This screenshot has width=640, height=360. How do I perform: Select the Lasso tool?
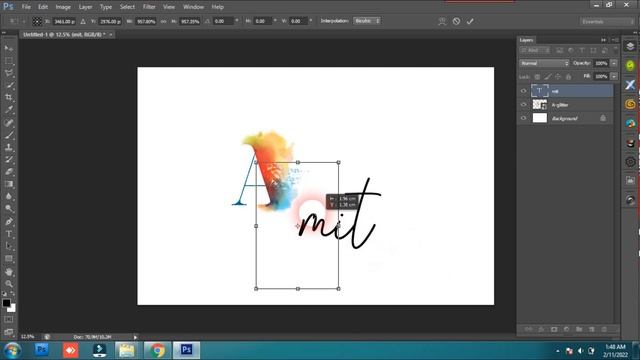[x=9, y=73]
